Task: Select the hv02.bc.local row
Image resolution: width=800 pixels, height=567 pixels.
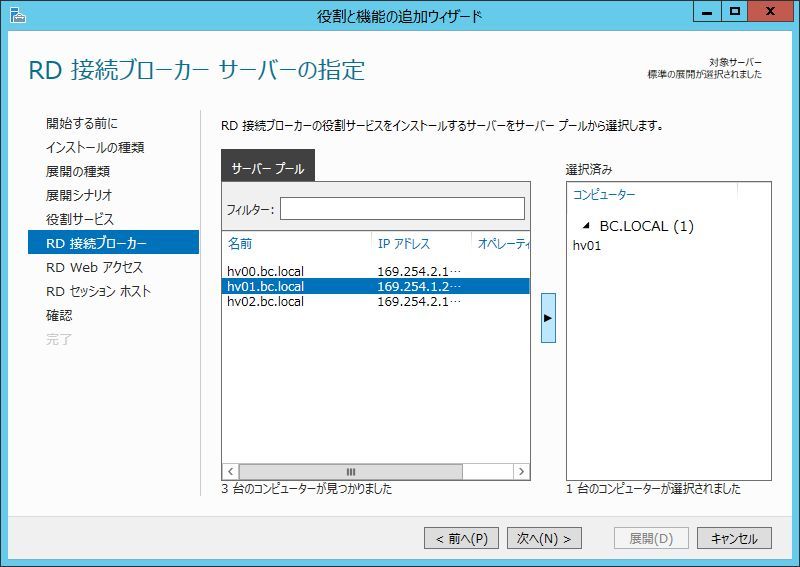Action: (376, 301)
